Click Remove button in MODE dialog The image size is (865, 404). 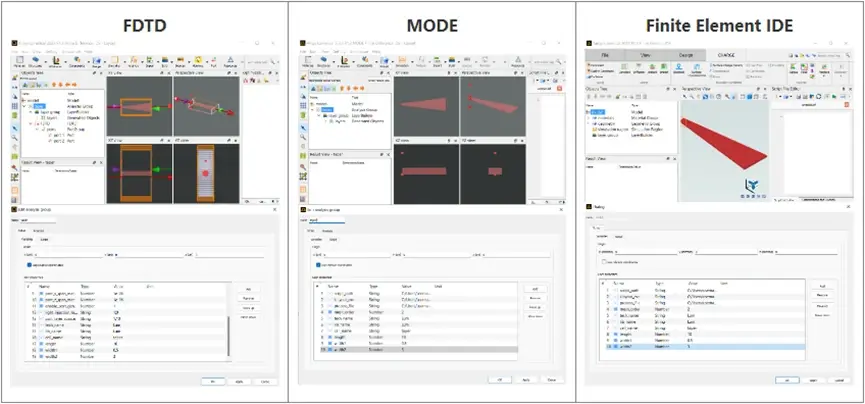(x=535, y=298)
